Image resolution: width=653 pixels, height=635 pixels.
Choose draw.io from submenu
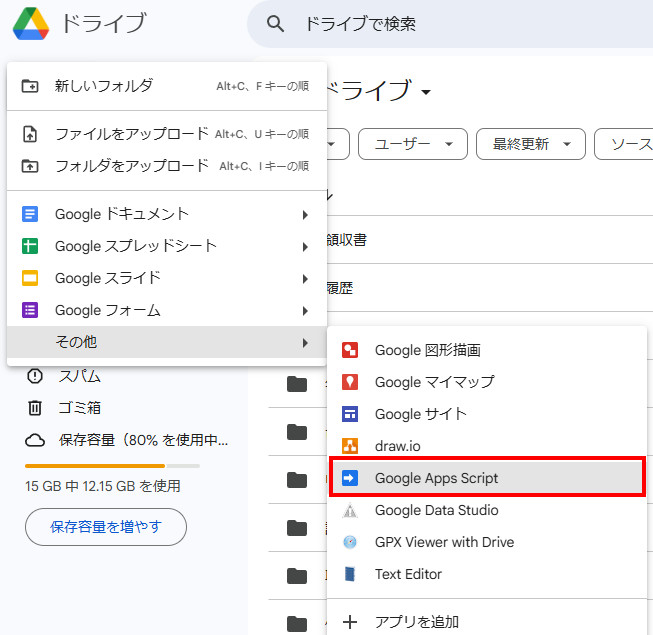click(487, 446)
